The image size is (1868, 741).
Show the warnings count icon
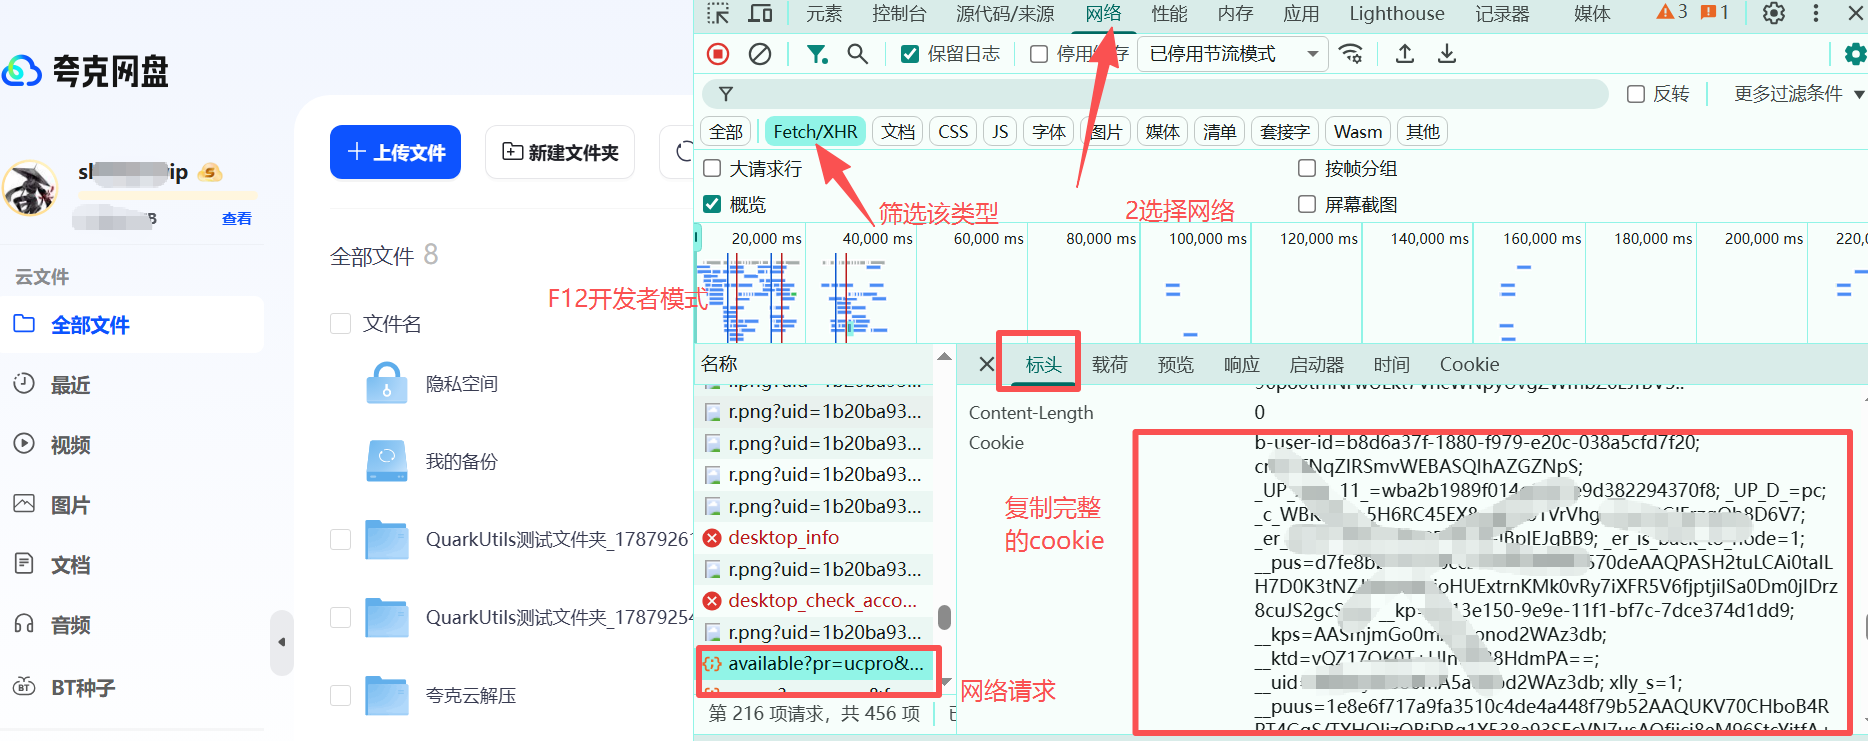pos(1671,12)
